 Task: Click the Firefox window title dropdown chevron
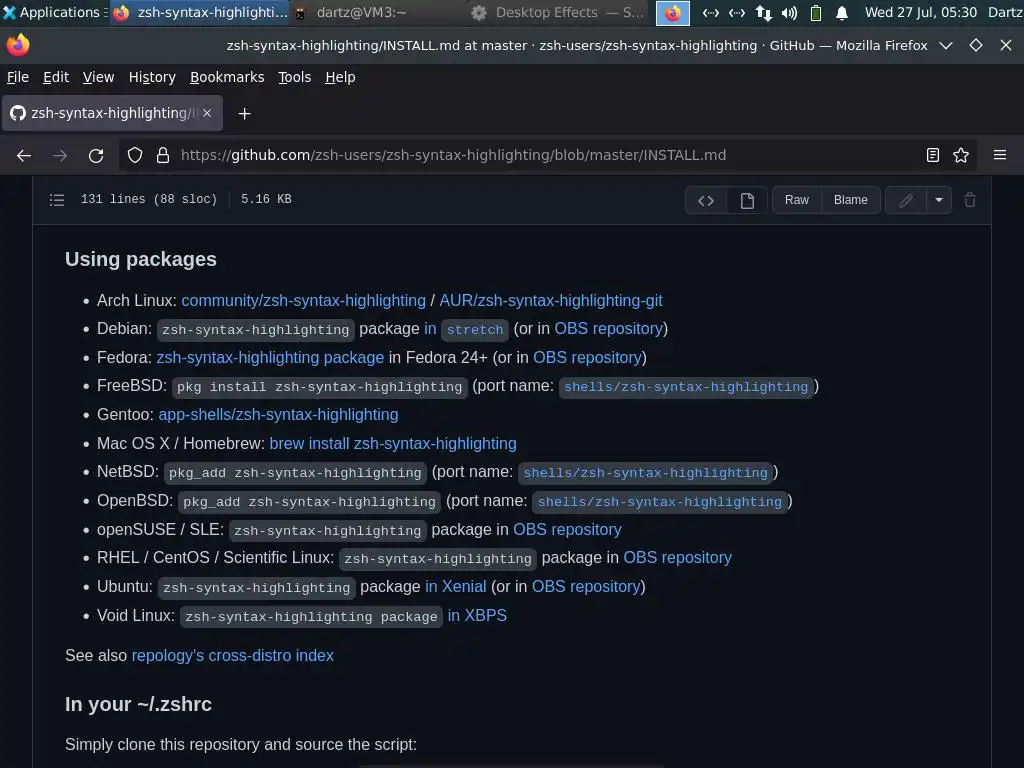pos(946,45)
